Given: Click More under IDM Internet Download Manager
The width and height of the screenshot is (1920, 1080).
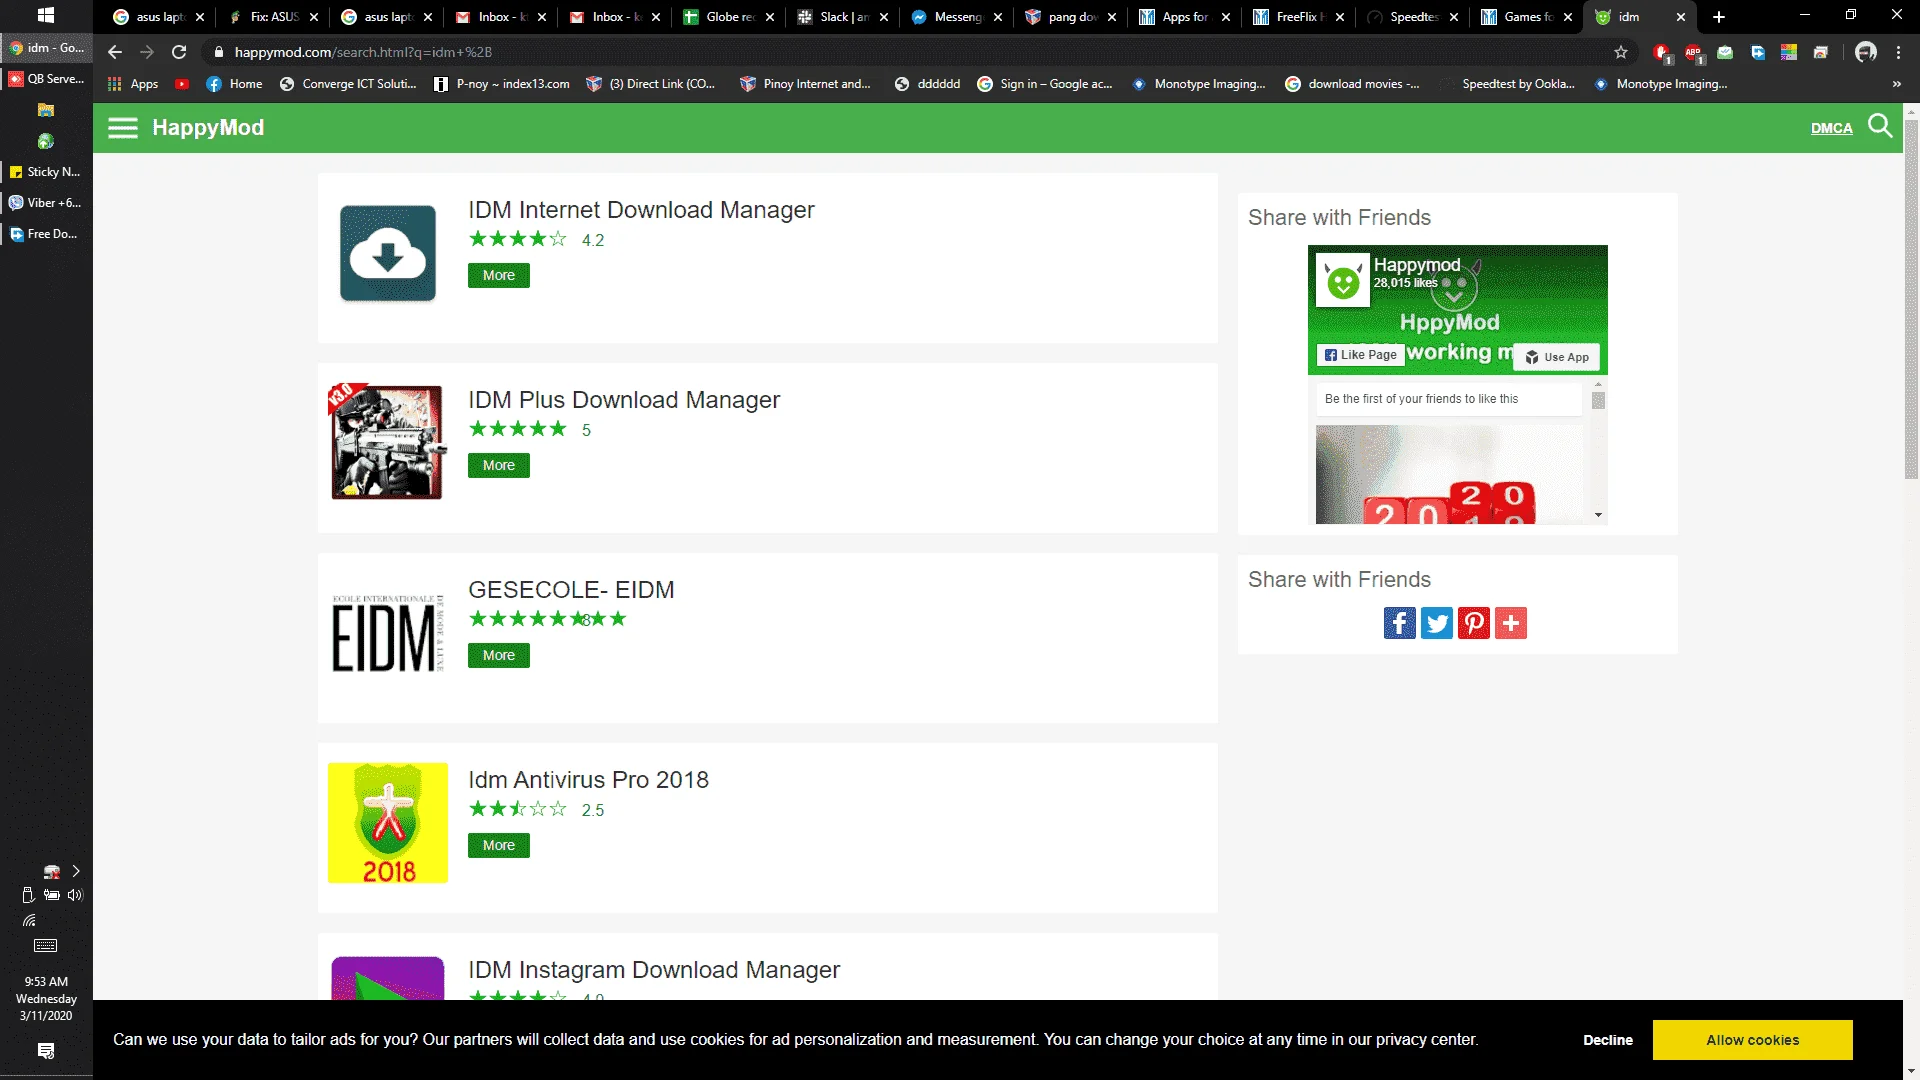Looking at the screenshot, I should (x=499, y=275).
